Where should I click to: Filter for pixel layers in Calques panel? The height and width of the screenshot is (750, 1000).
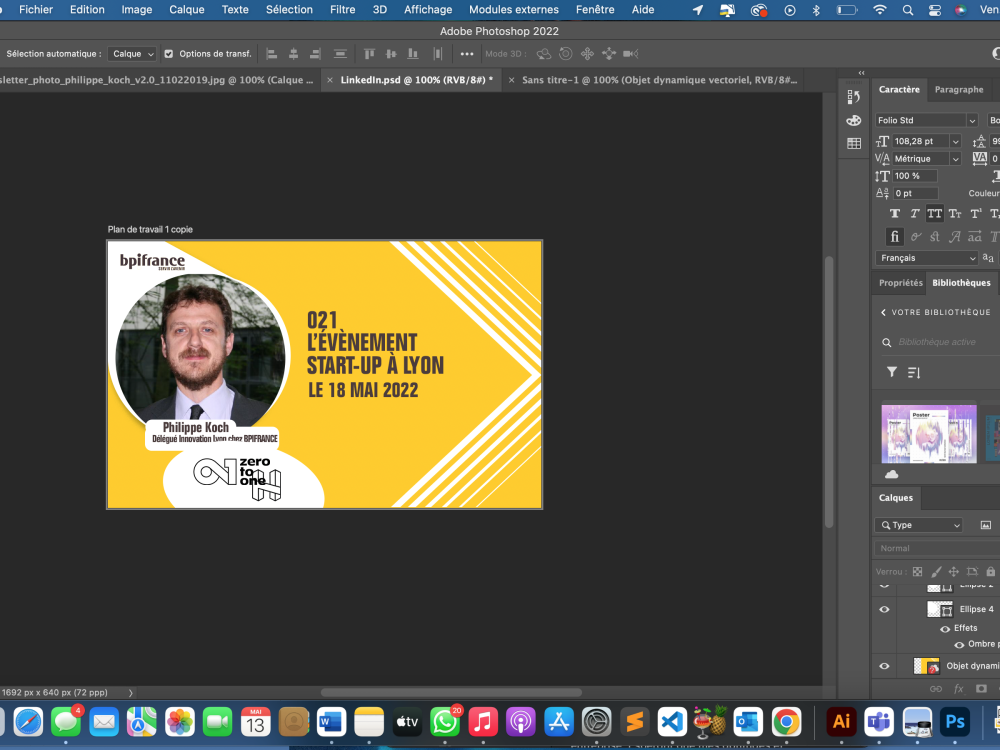point(985,525)
